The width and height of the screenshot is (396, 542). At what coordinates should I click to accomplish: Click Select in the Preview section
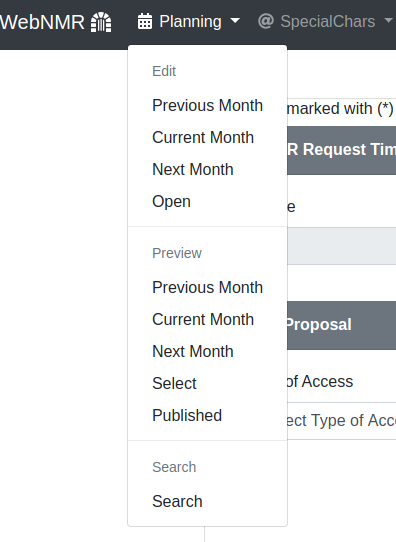tap(207, 383)
